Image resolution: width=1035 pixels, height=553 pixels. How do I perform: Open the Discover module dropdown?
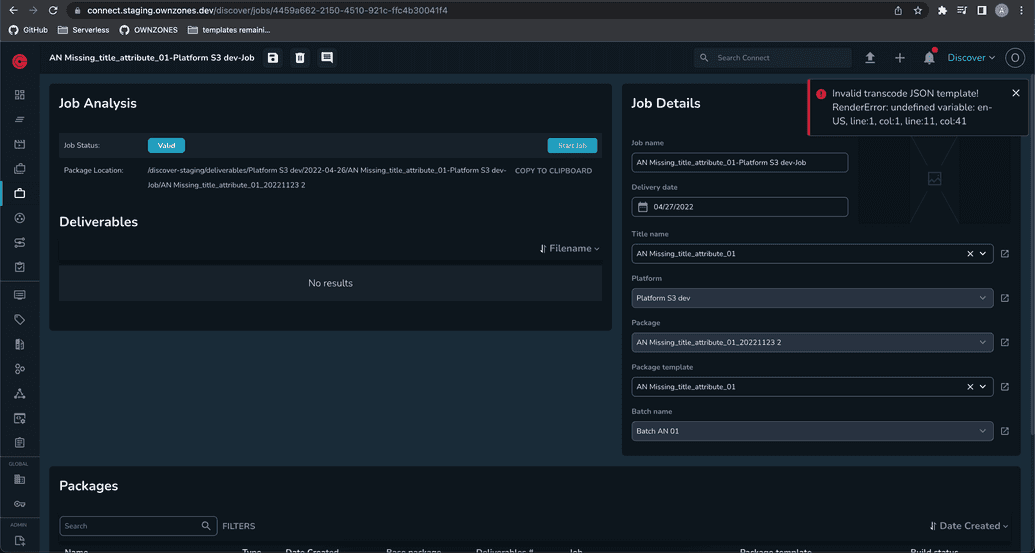971,58
